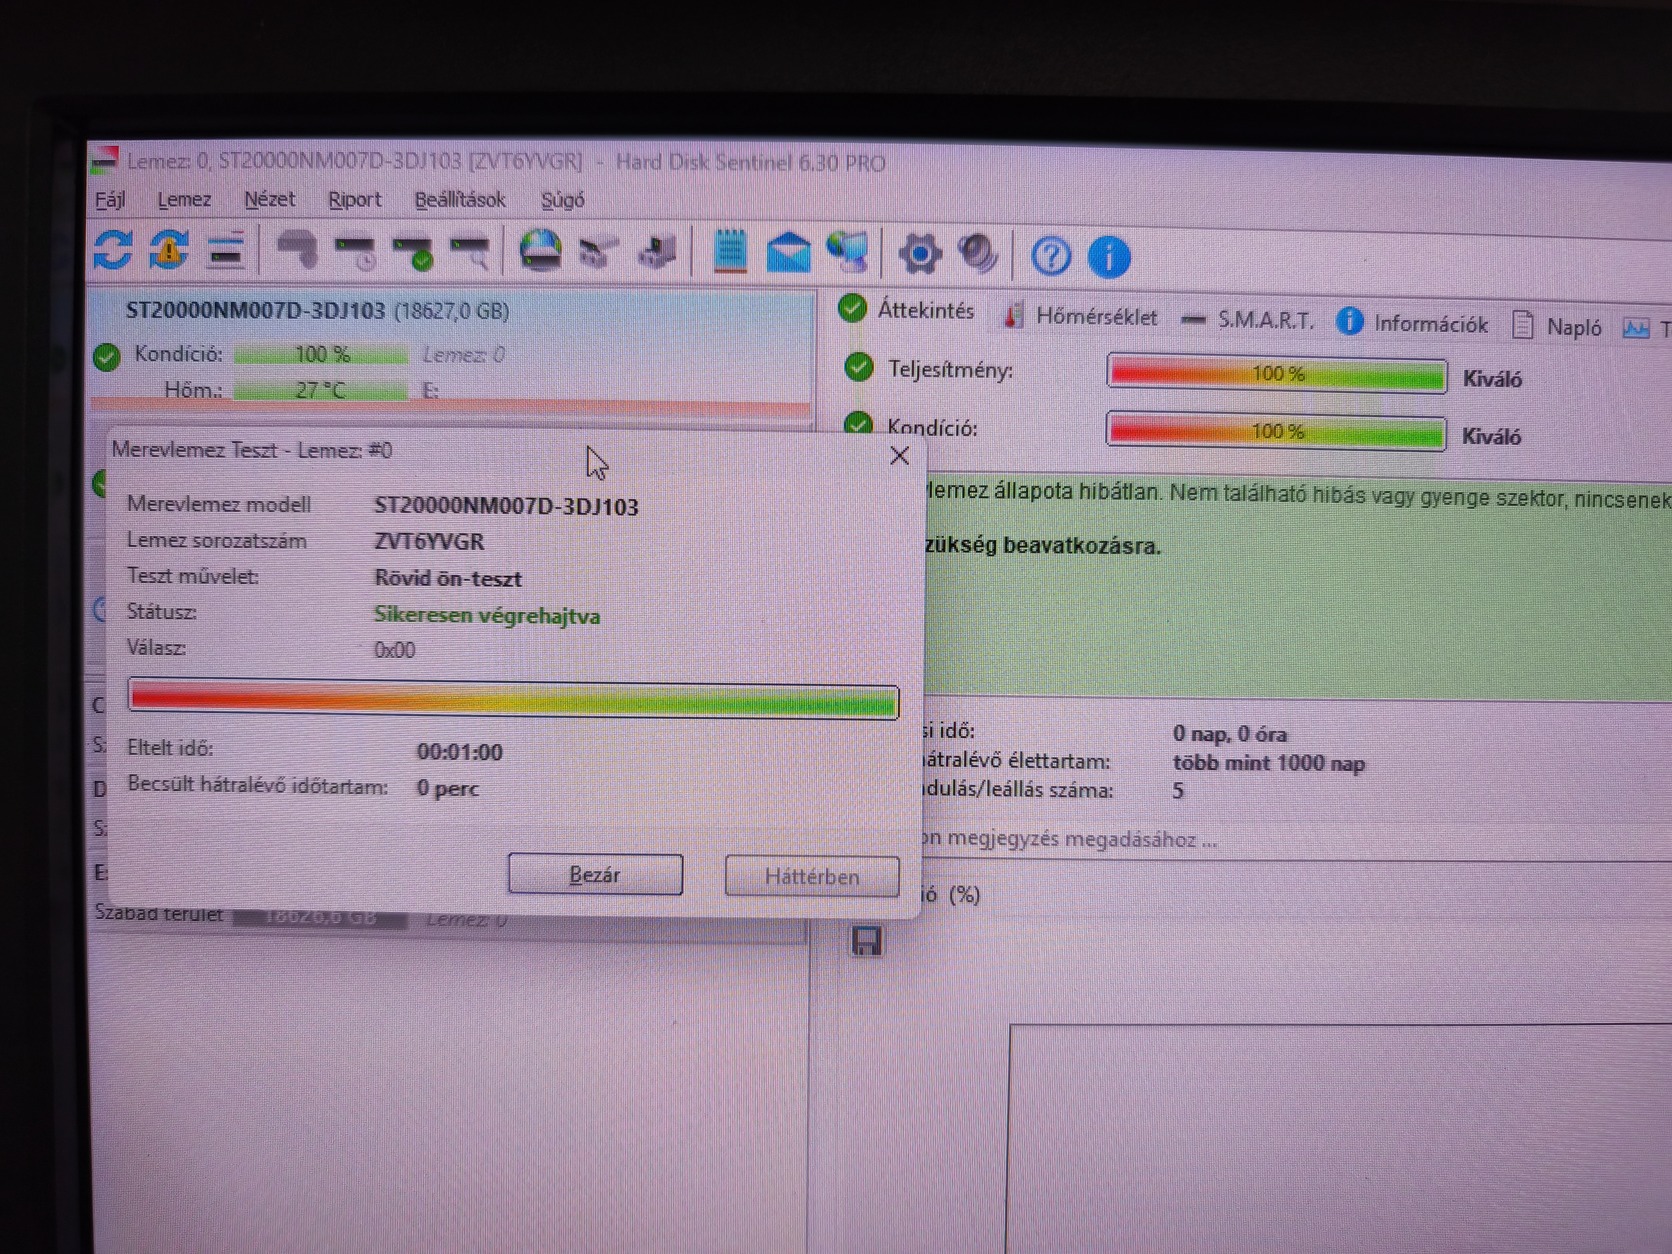Click the '0 perc' remaining time value
This screenshot has height=1254, width=1672.
point(448,789)
